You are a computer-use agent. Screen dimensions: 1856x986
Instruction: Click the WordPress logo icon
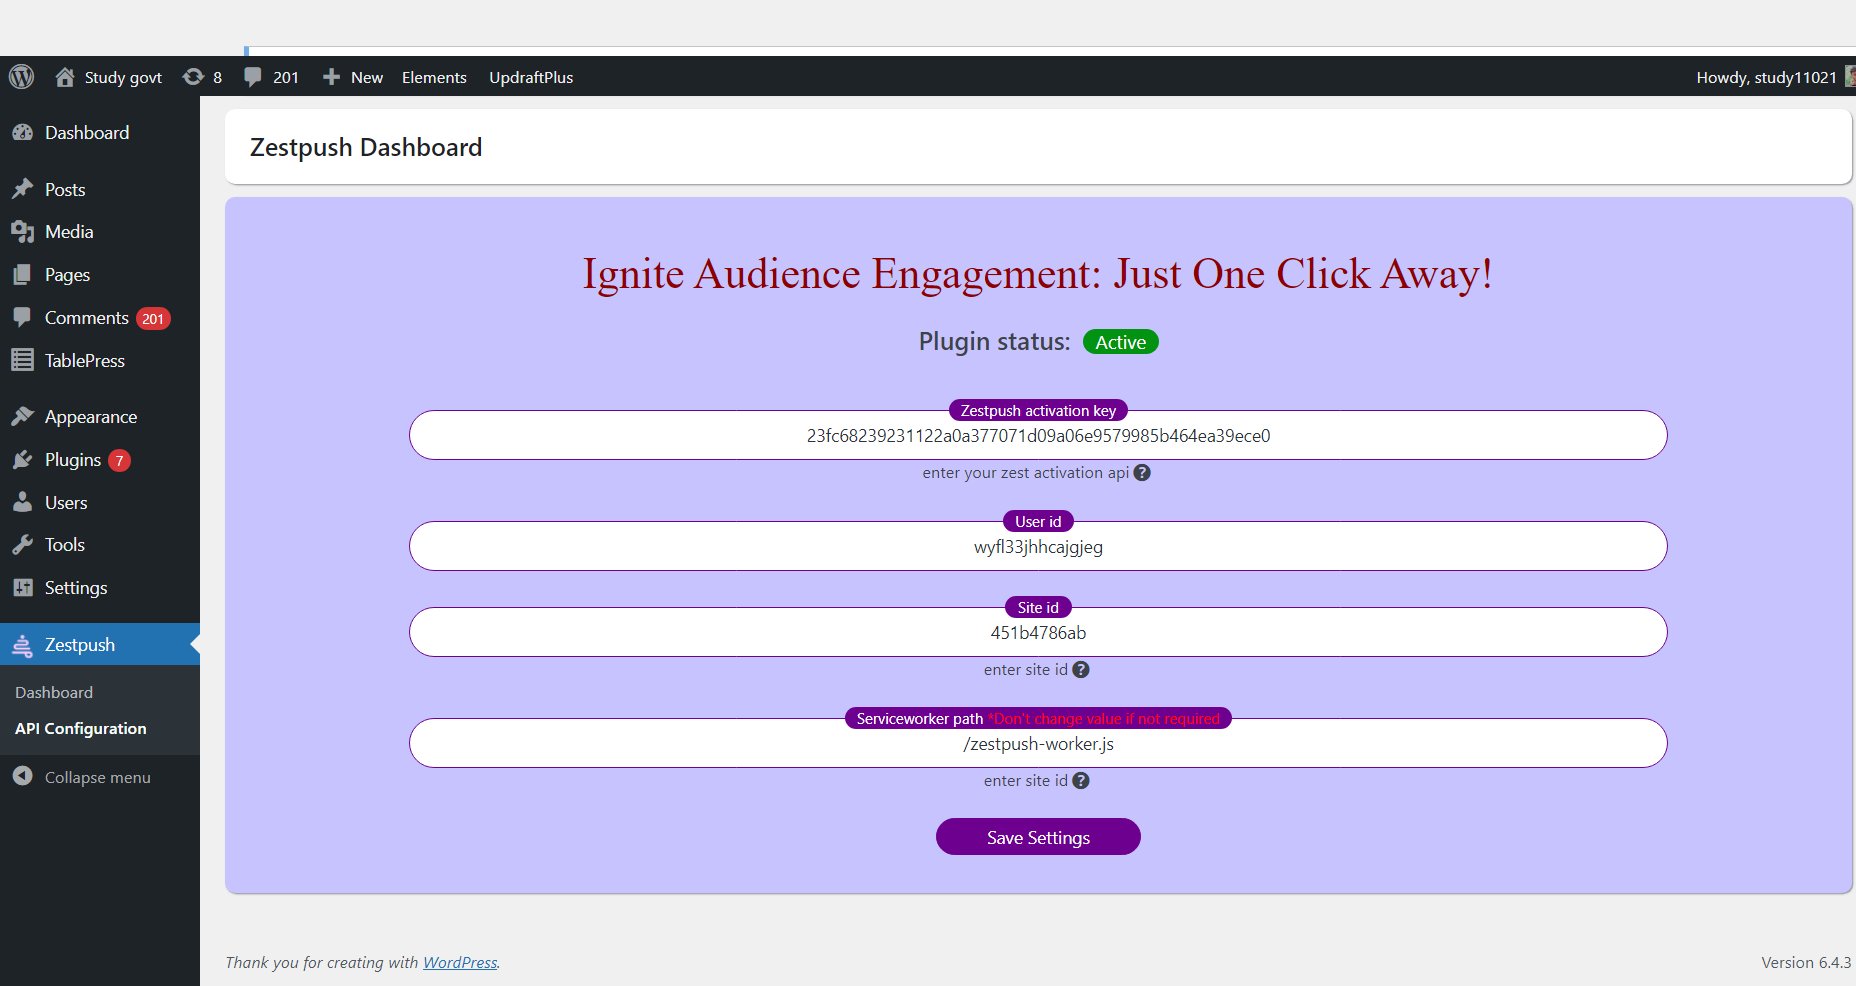21,77
